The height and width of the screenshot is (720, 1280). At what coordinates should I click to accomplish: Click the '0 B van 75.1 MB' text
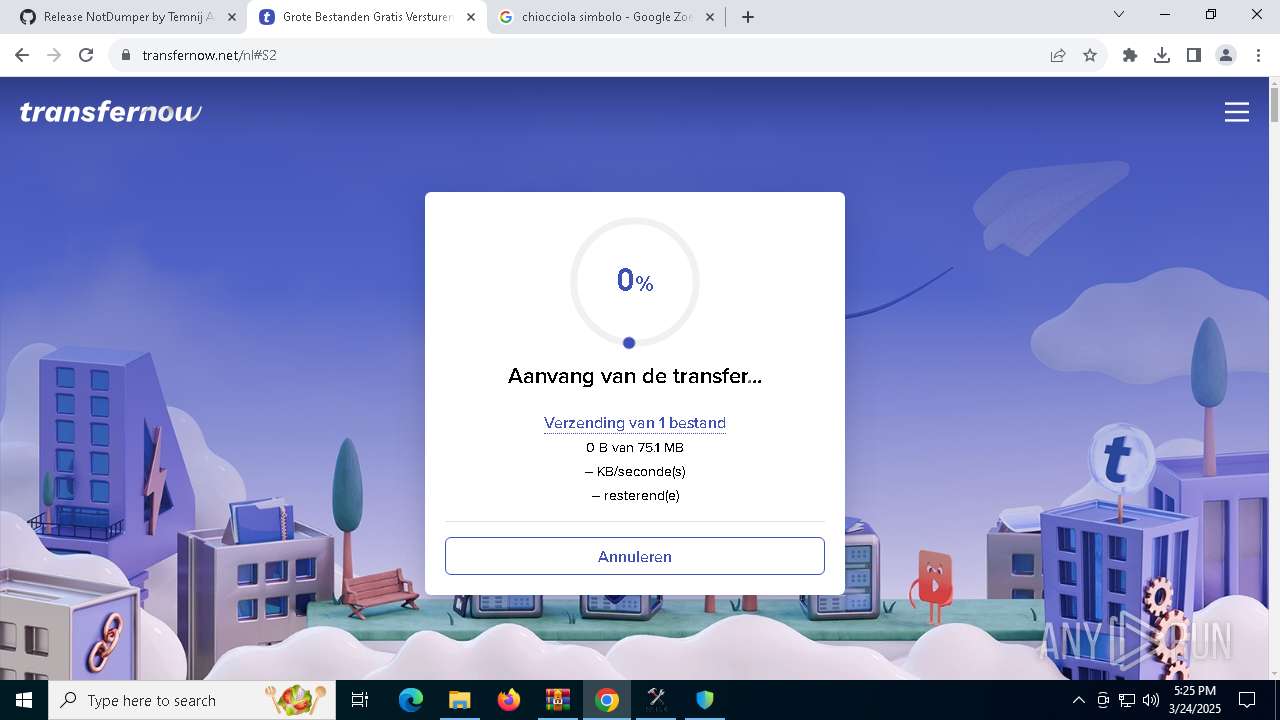[x=635, y=448]
